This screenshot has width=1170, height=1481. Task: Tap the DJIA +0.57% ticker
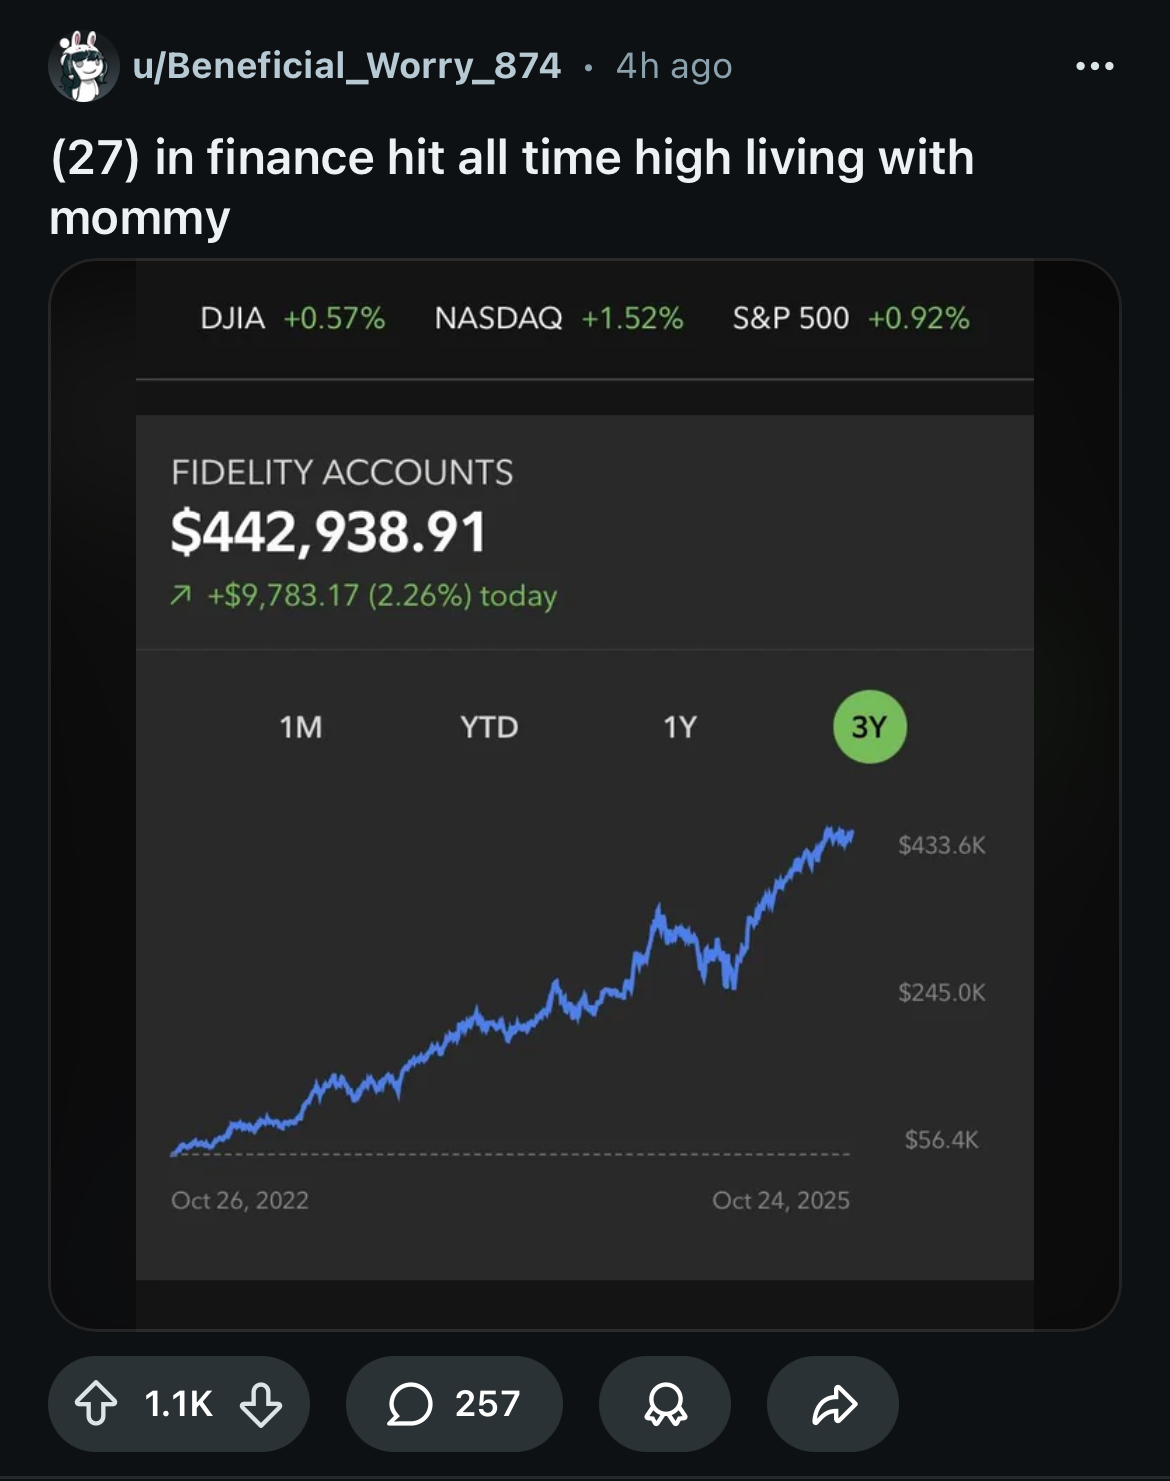click(292, 318)
